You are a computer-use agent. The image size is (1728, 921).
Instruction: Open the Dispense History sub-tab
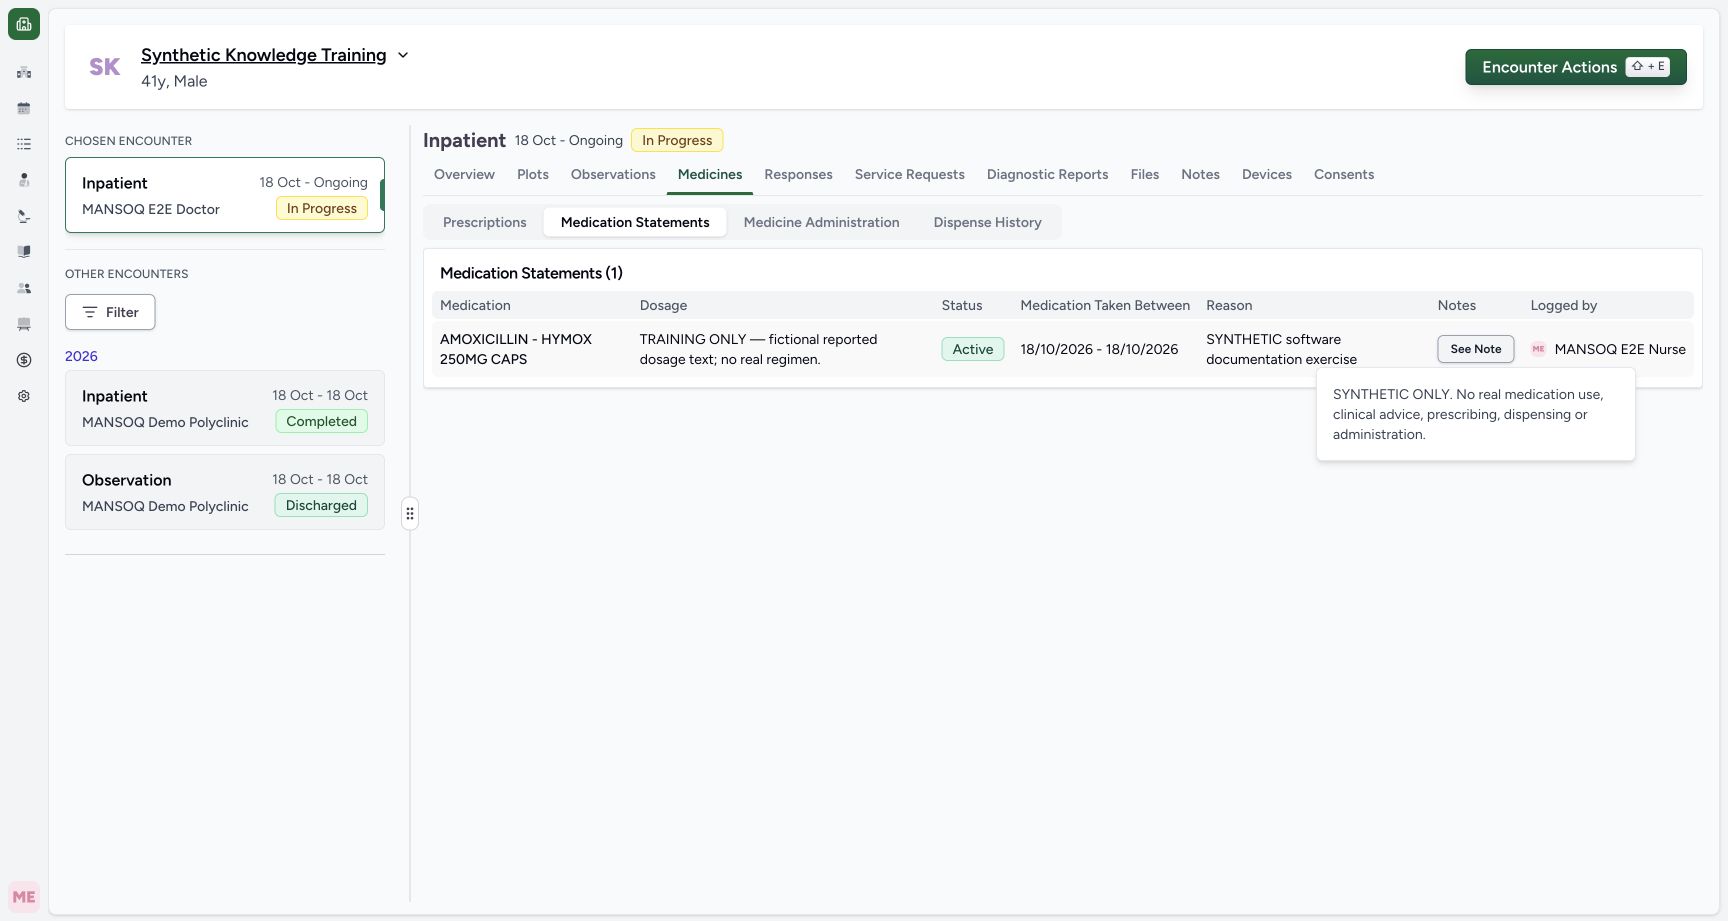pos(988,222)
